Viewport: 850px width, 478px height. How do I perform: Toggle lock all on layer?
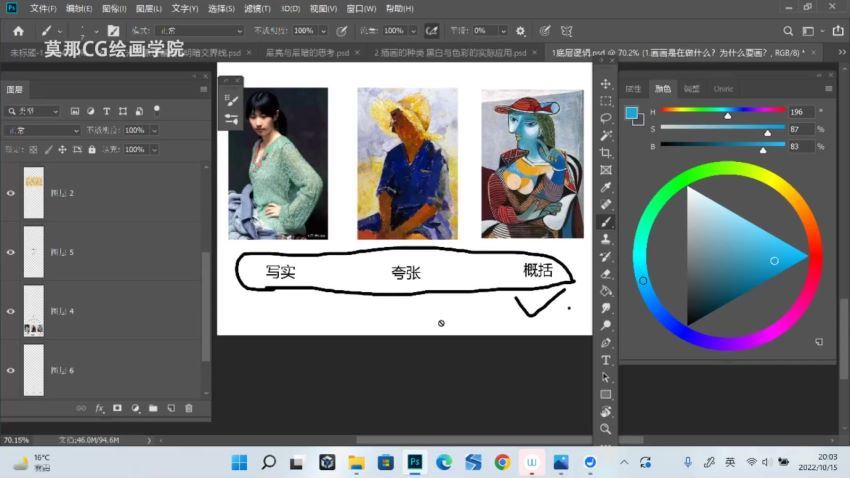point(92,150)
